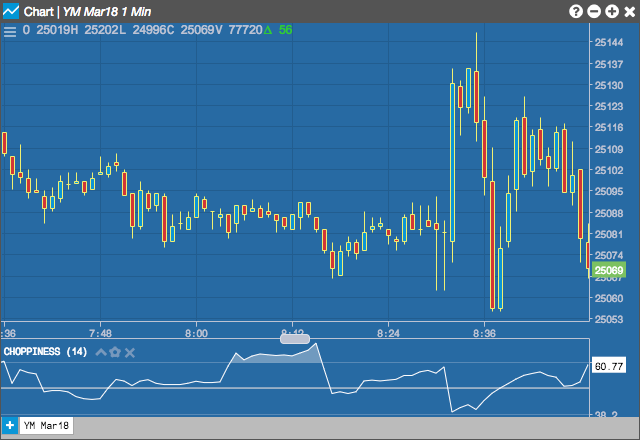Click the 25144 price axis label
The width and height of the screenshot is (640, 440).
(609, 42)
